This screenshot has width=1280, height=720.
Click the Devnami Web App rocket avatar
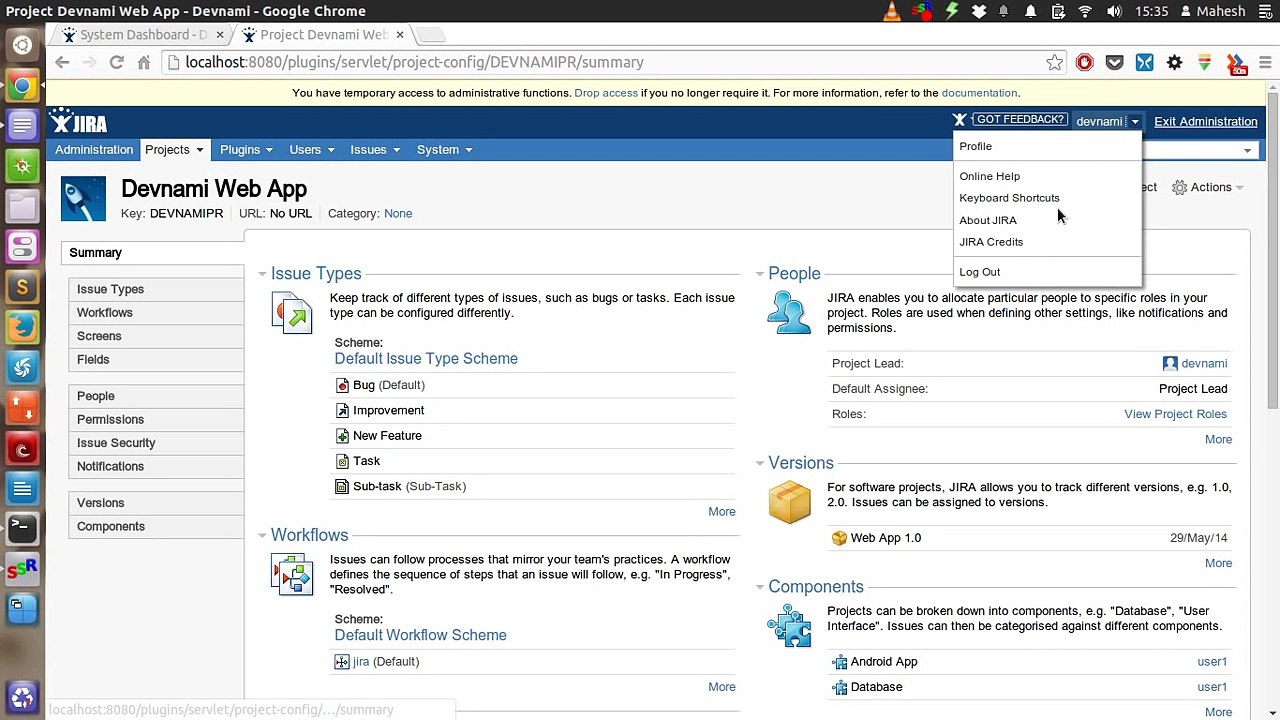coord(83,198)
